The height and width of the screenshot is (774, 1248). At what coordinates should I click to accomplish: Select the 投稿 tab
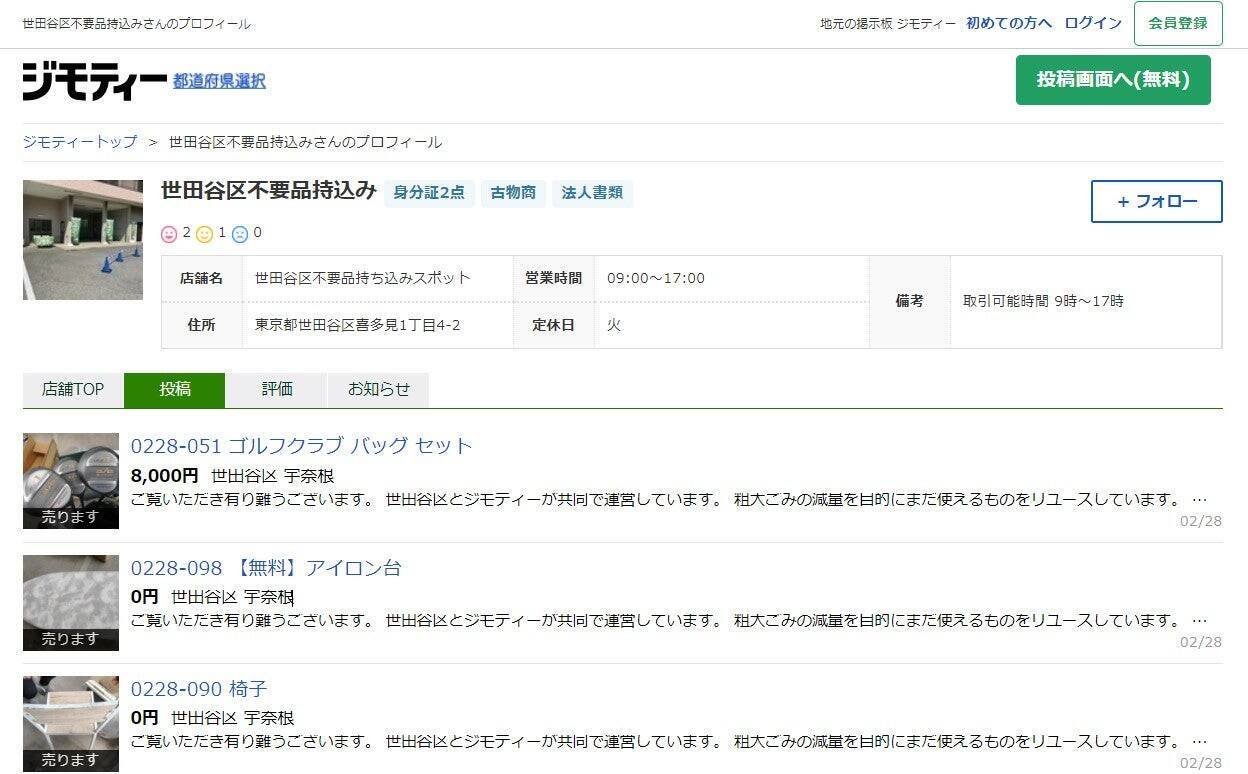175,390
